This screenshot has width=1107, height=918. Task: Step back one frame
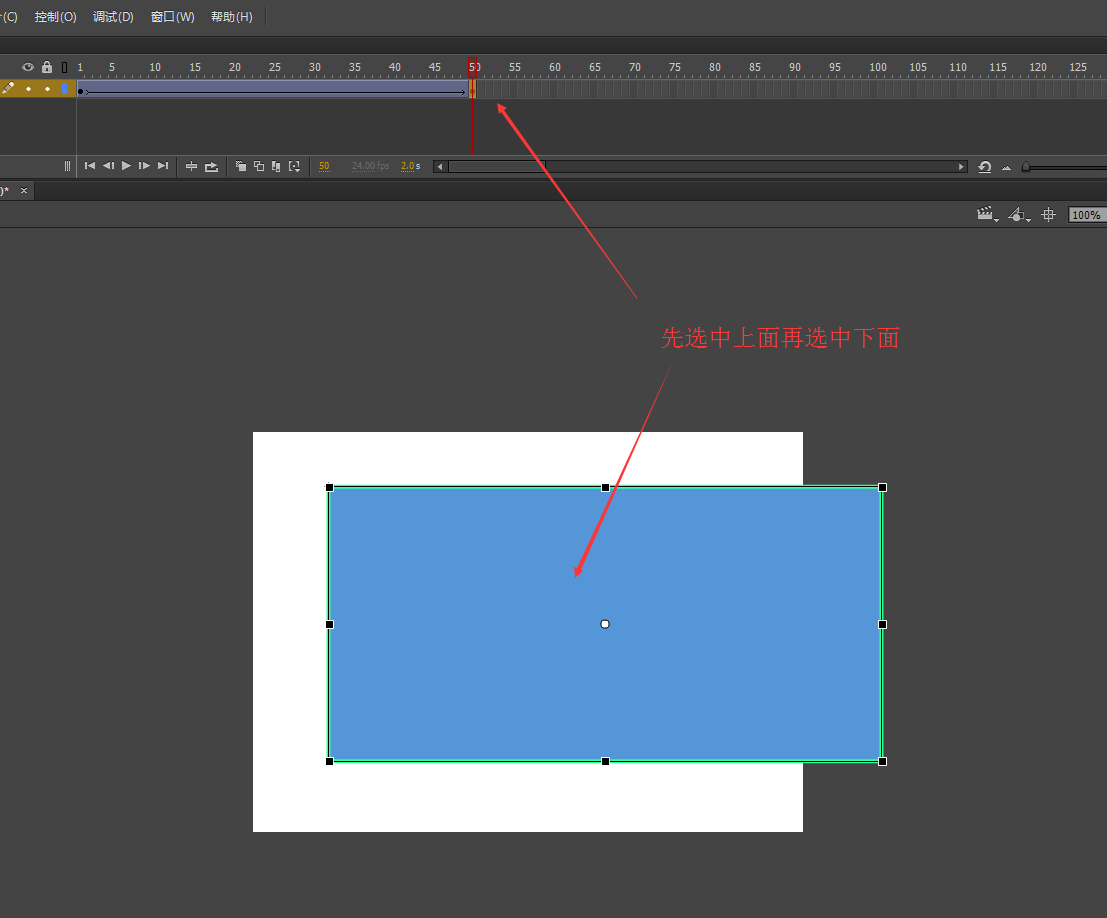click(x=108, y=166)
